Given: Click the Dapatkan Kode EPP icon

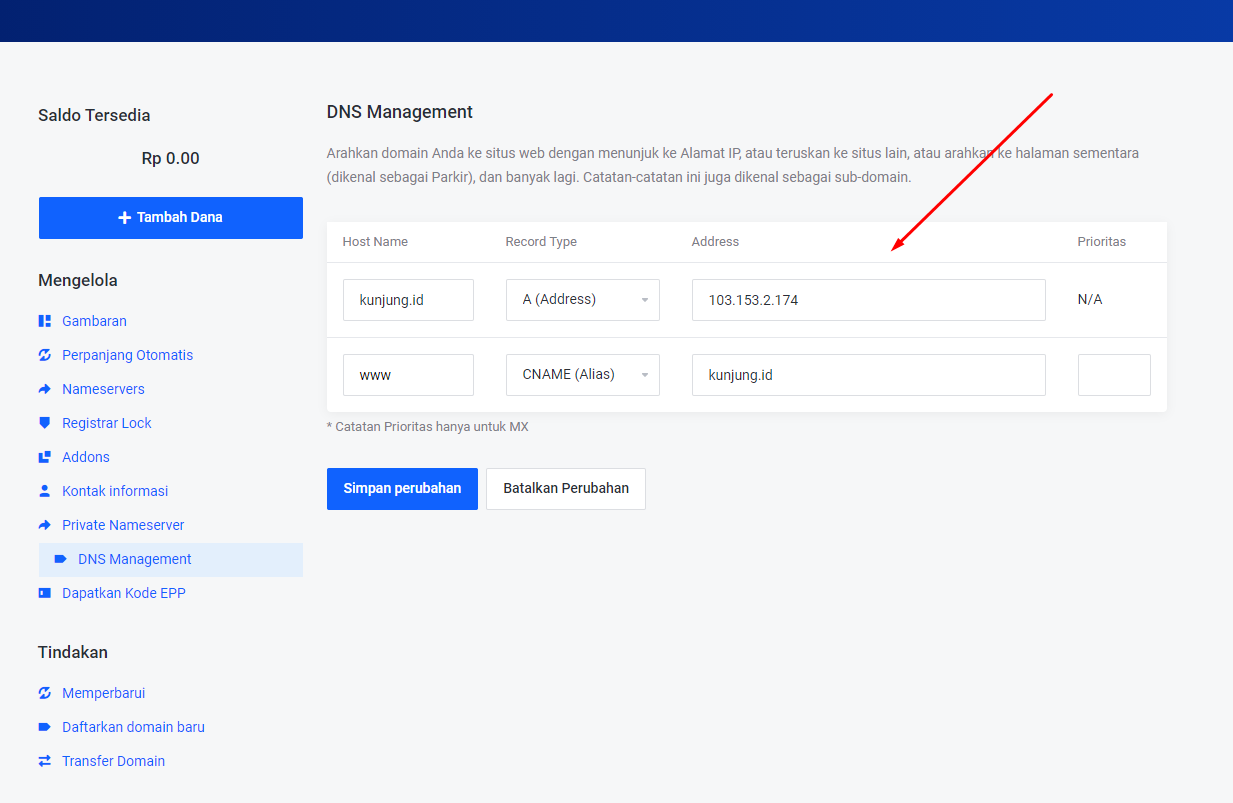Looking at the screenshot, I should click(x=44, y=593).
